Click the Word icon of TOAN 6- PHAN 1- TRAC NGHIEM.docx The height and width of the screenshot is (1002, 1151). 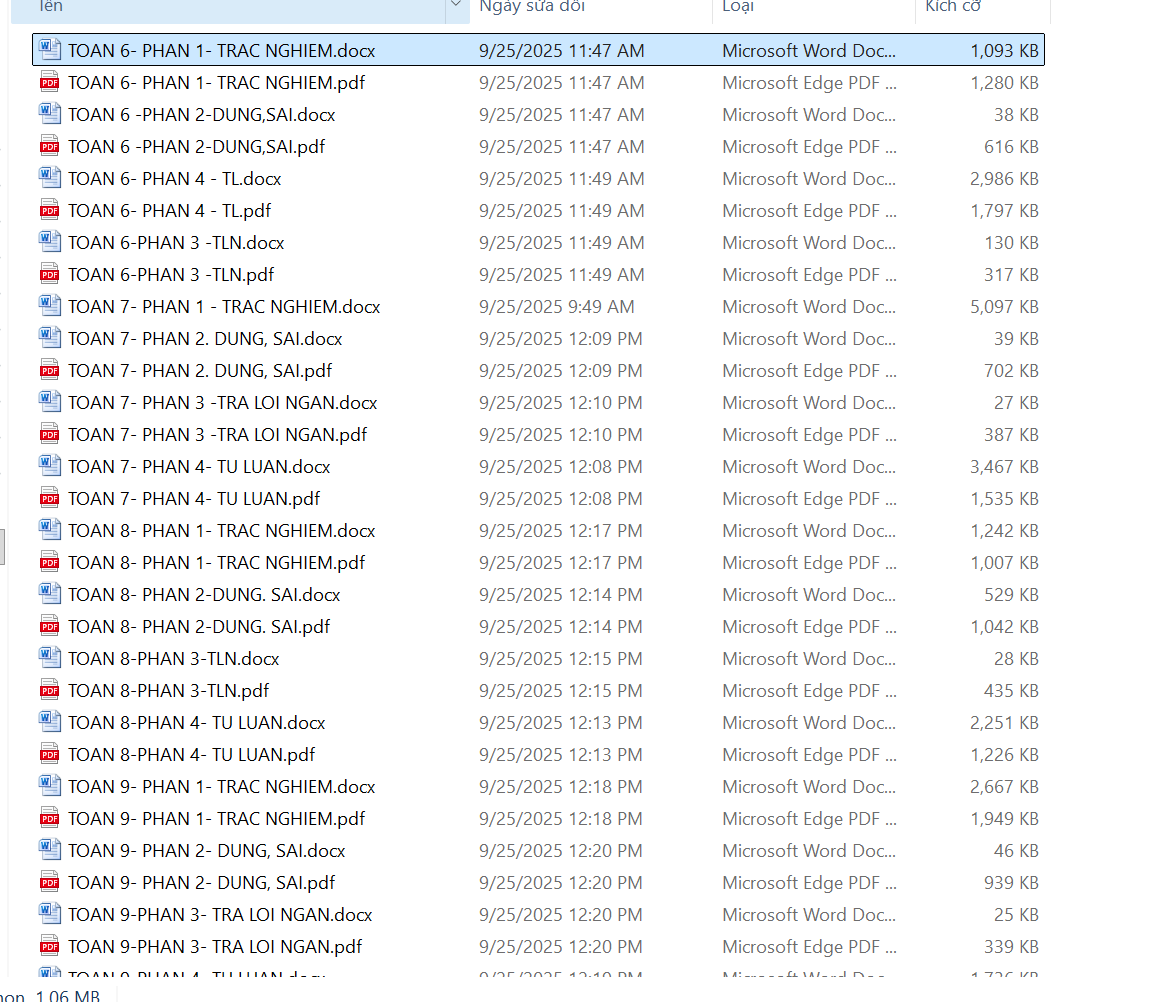49,51
